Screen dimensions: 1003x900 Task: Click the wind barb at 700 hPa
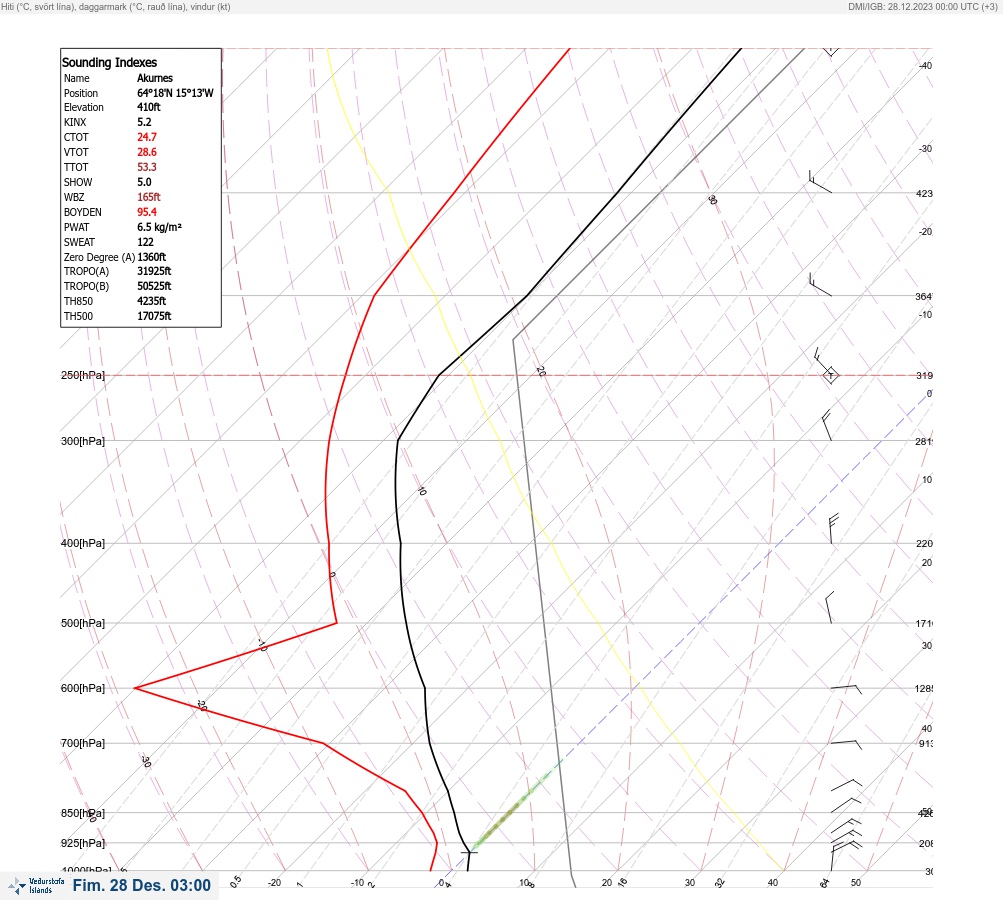[x=846, y=745]
